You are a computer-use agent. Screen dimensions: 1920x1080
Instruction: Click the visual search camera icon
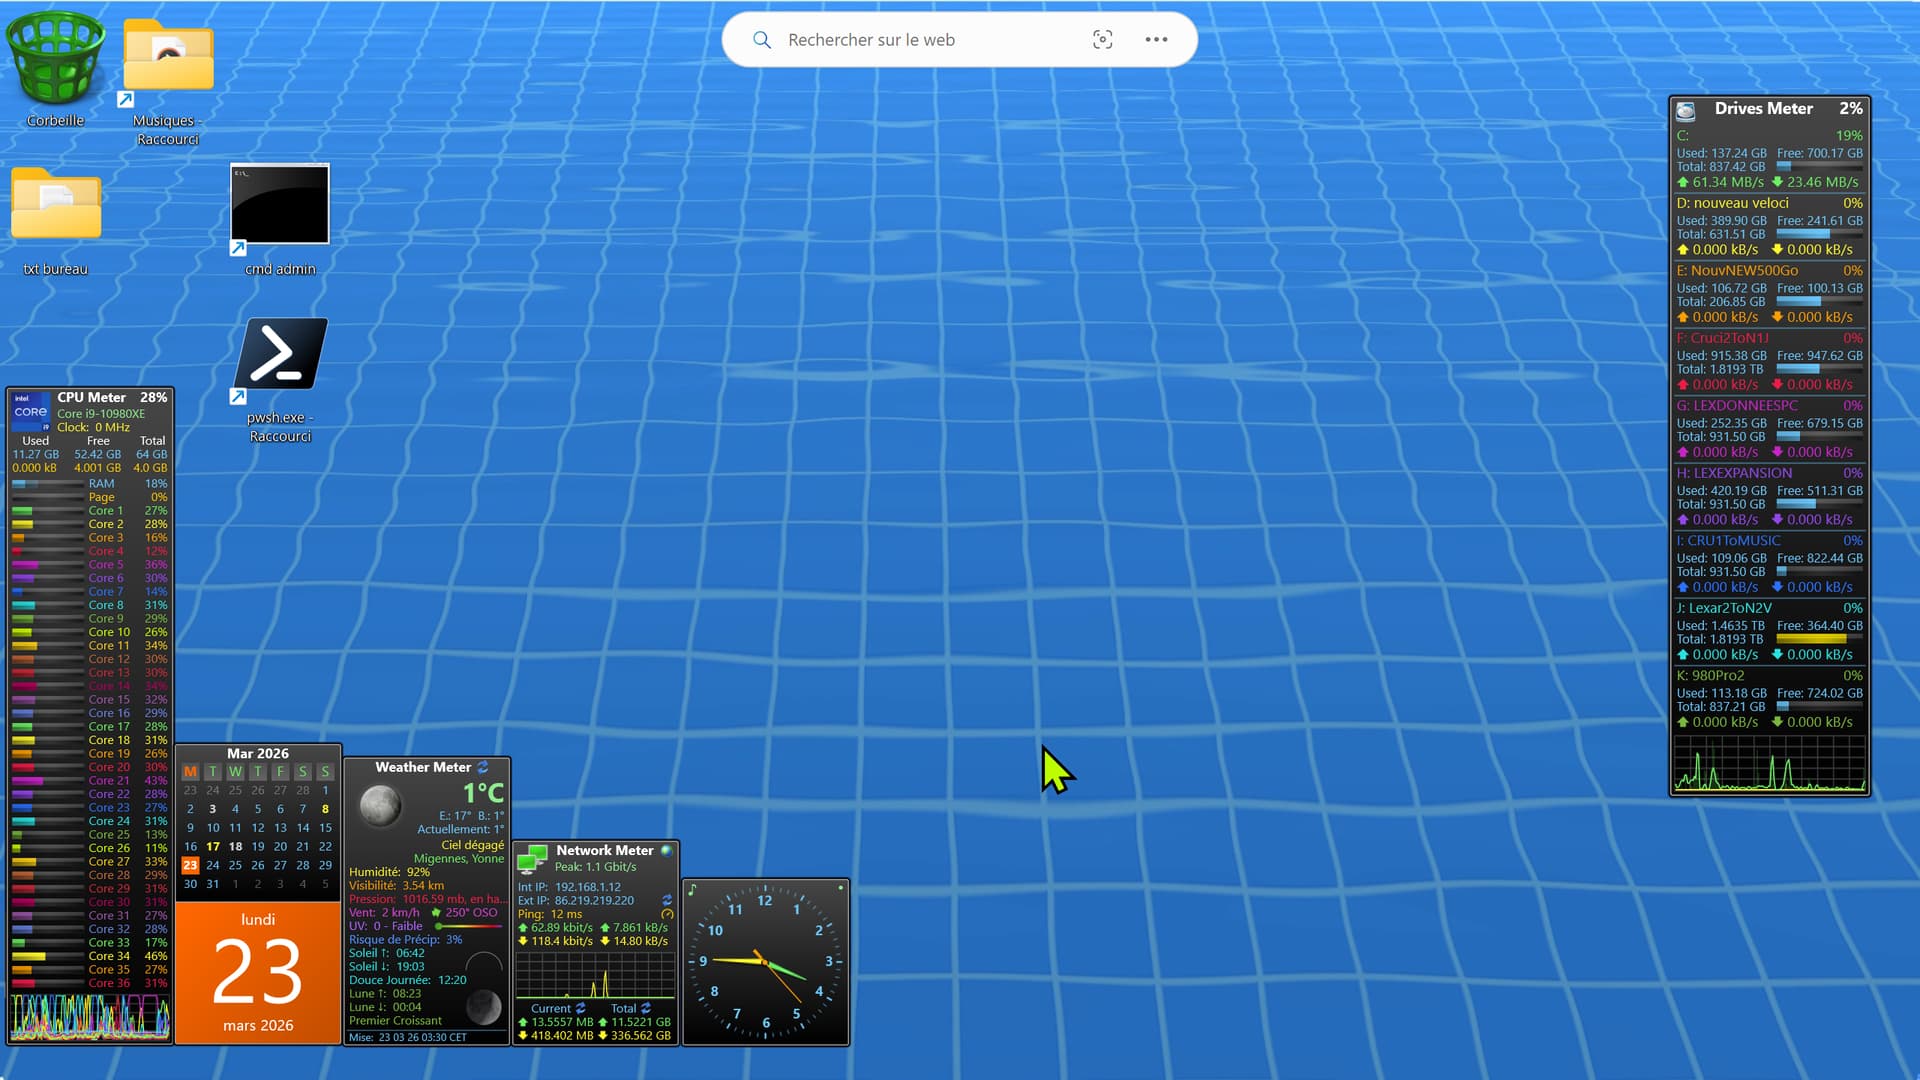point(1102,39)
